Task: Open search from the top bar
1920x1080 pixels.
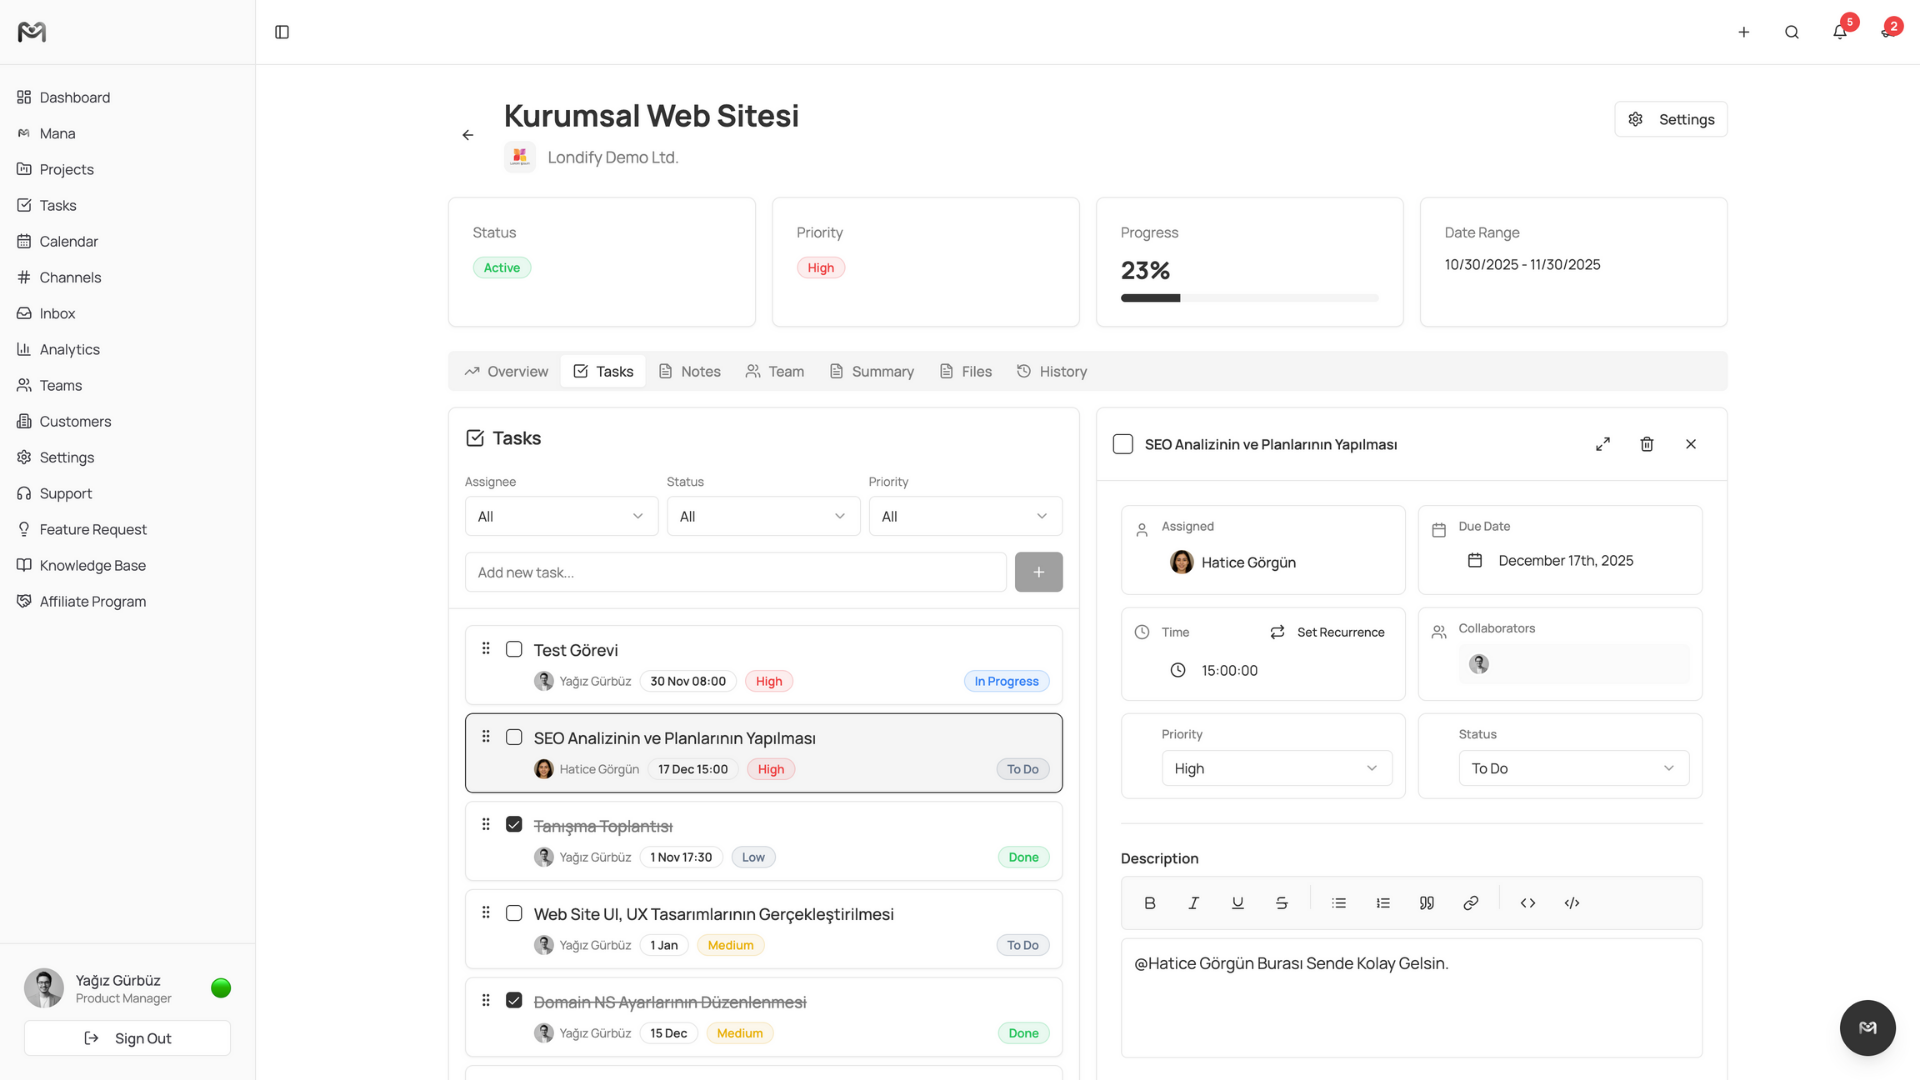Action: pyautogui.click(x=1791, y=31)
